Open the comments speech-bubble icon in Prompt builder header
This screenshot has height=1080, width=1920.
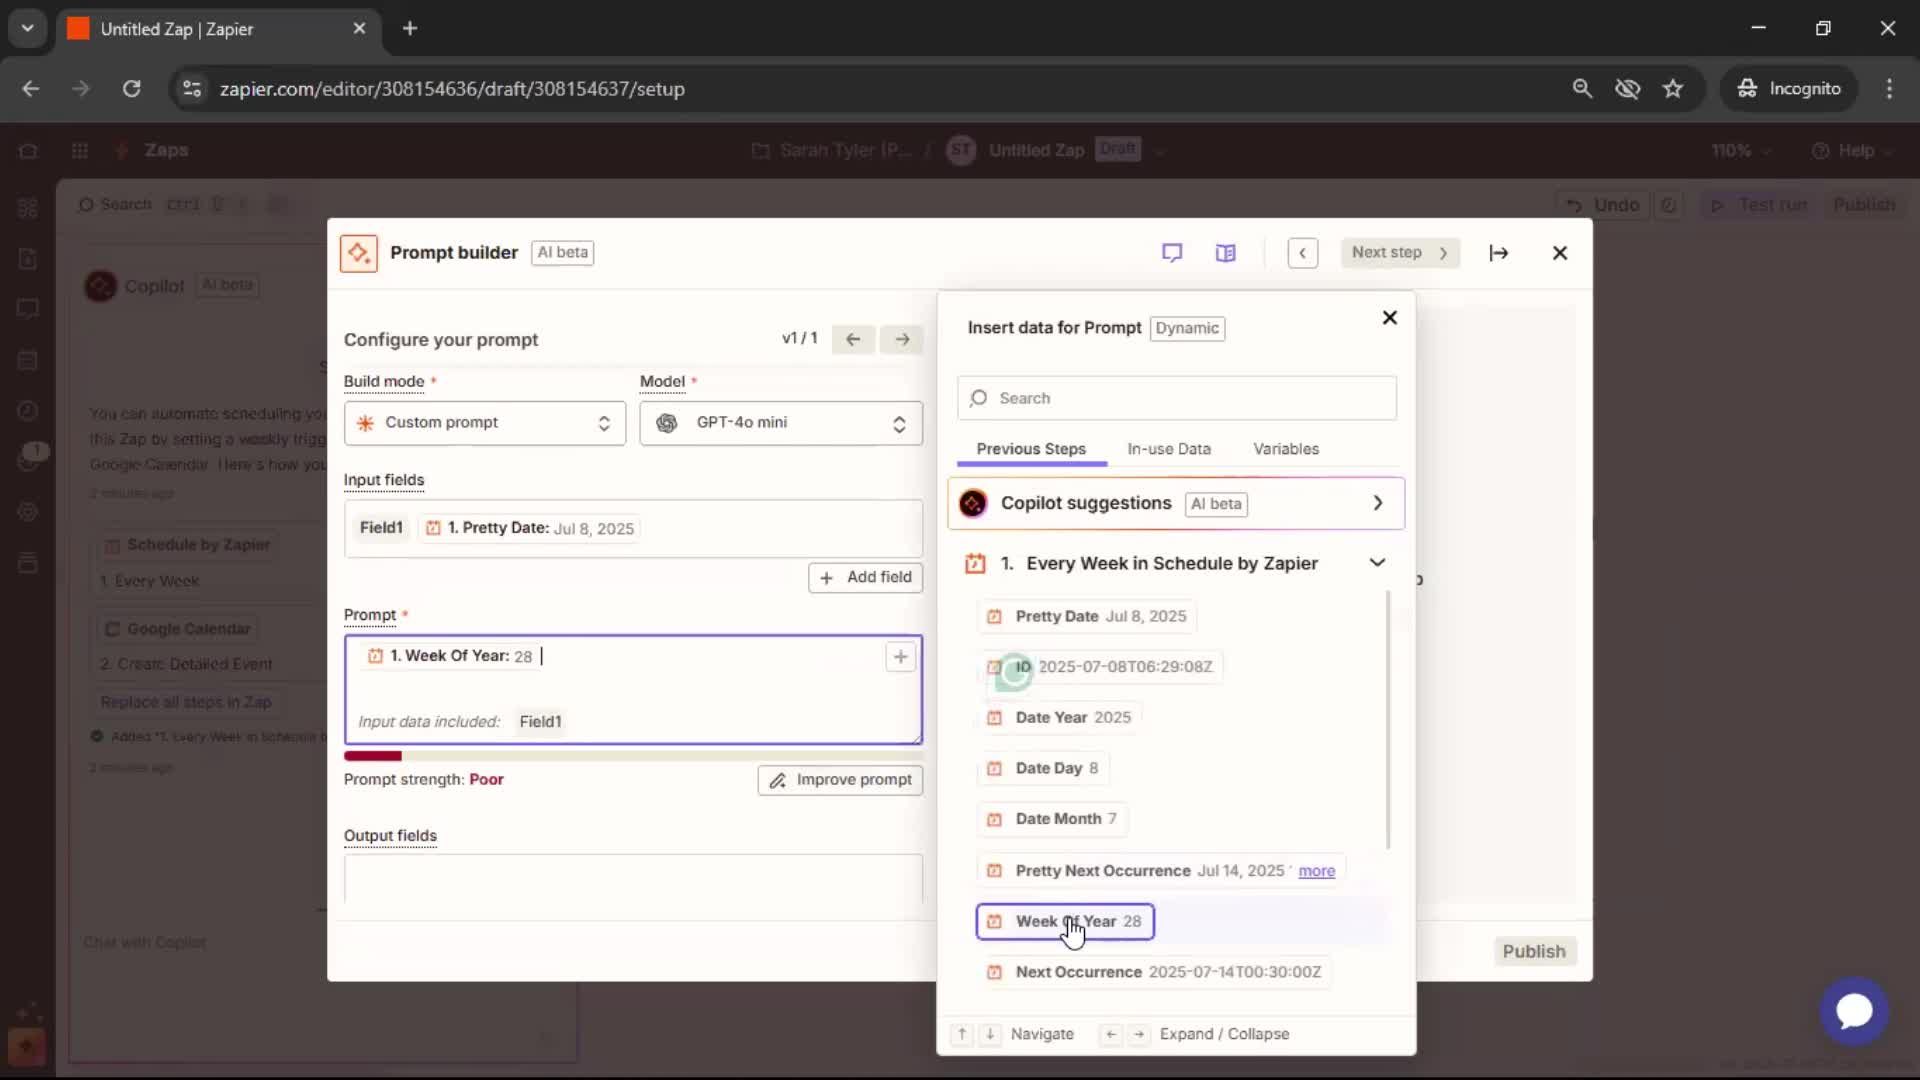coord(1172,253)
